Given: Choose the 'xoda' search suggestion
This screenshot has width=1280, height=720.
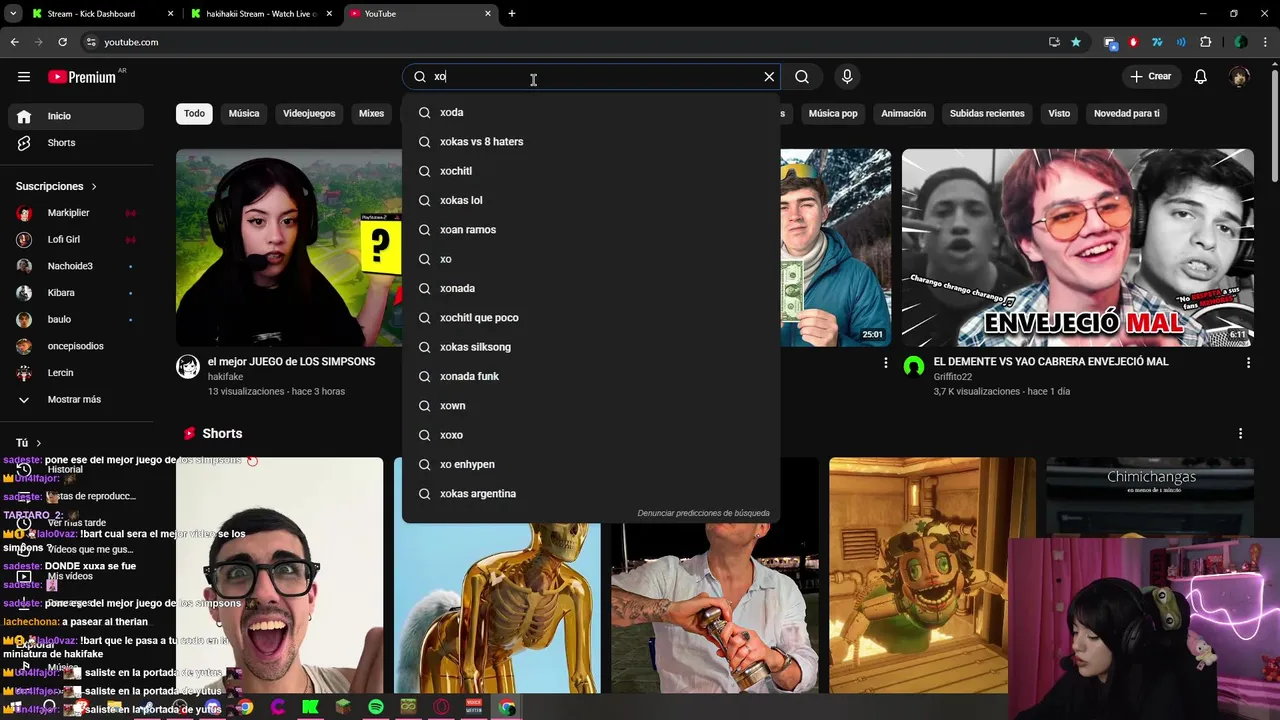Looking at the screenshot, I should pyautogui.click(x=590, y=113).
